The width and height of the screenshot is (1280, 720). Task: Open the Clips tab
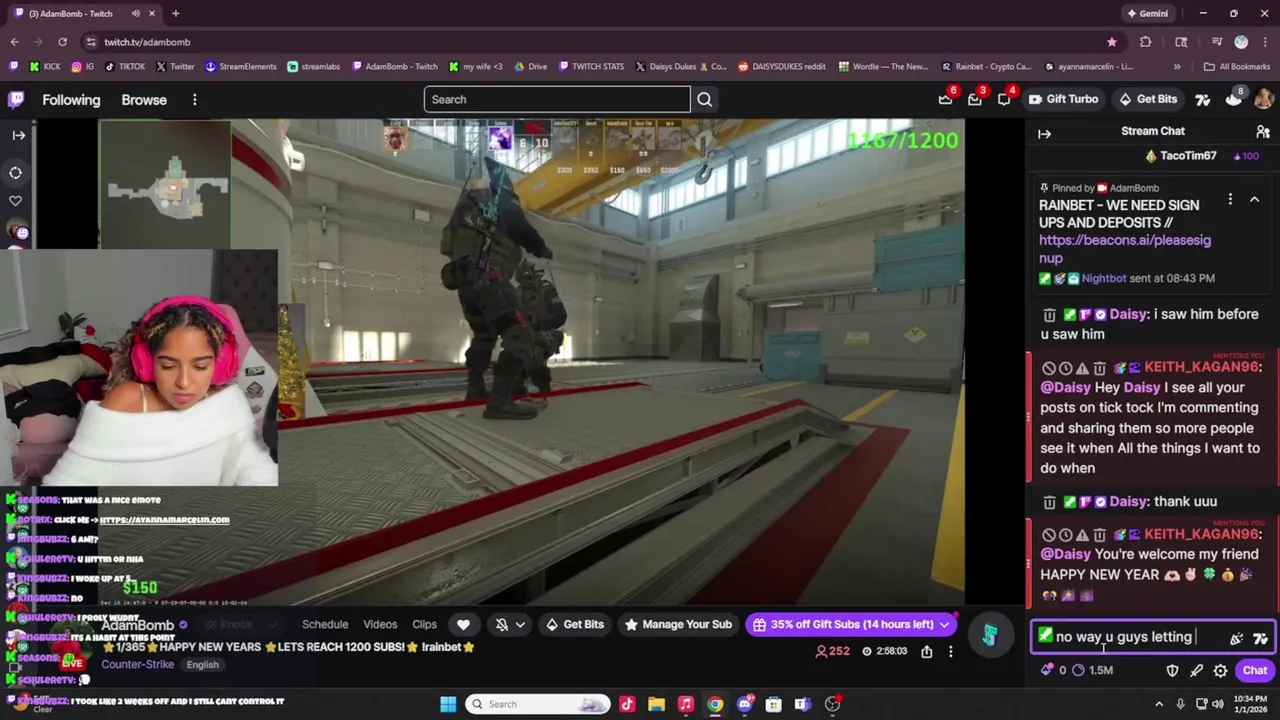point(424,624)
